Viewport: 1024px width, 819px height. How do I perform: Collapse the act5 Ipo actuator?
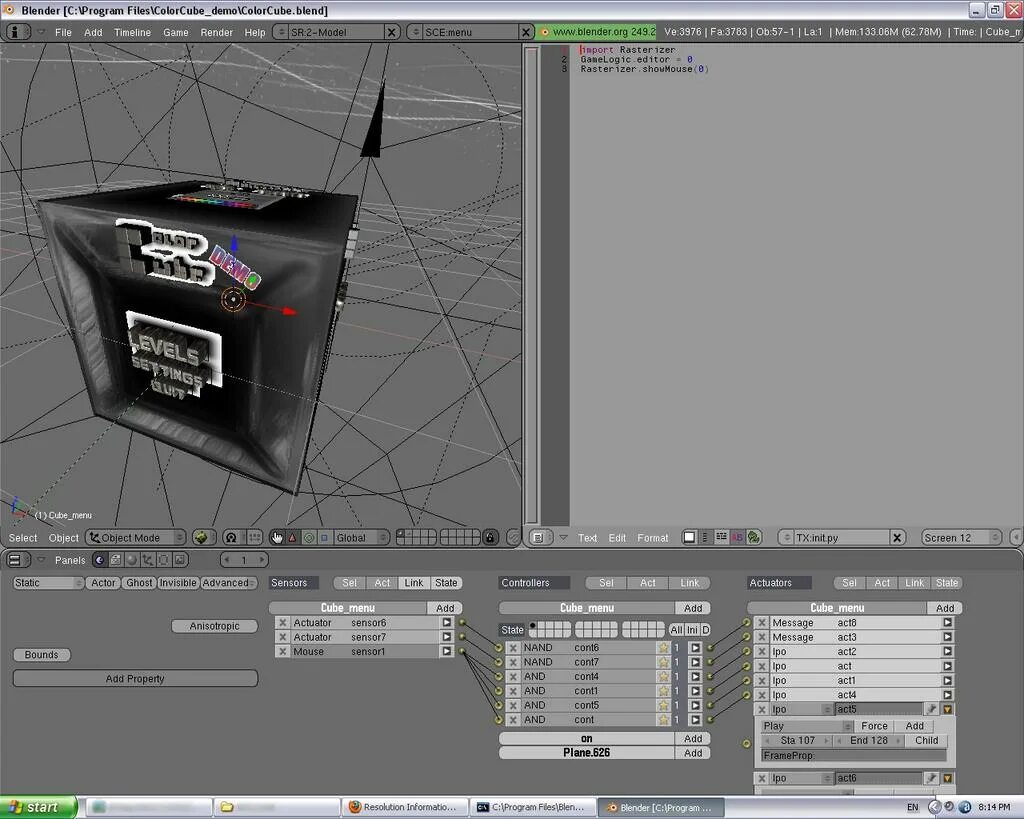(947, 709)
